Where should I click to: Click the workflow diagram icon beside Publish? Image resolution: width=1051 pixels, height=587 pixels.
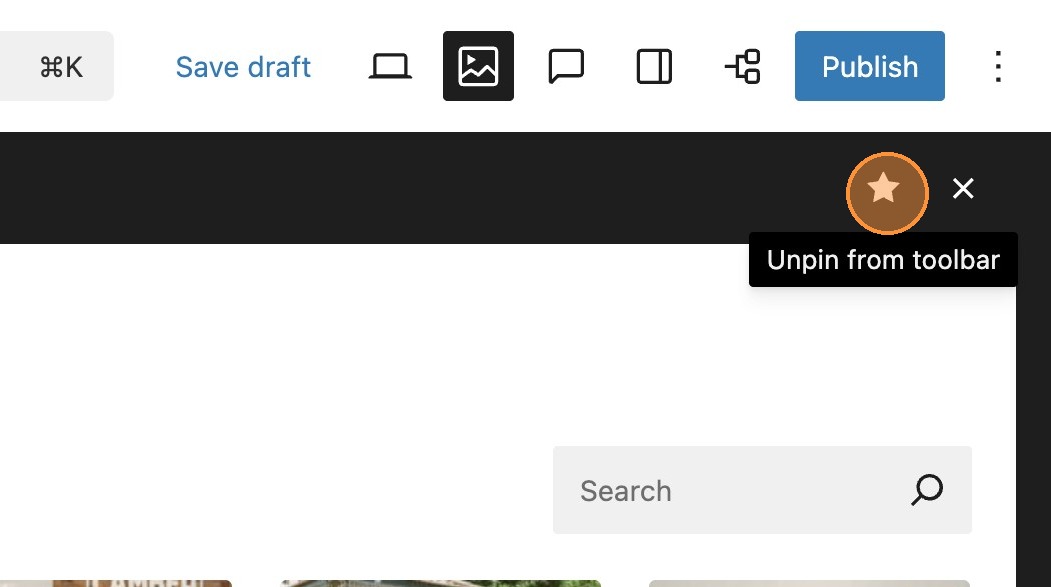(x=742, y=67)
